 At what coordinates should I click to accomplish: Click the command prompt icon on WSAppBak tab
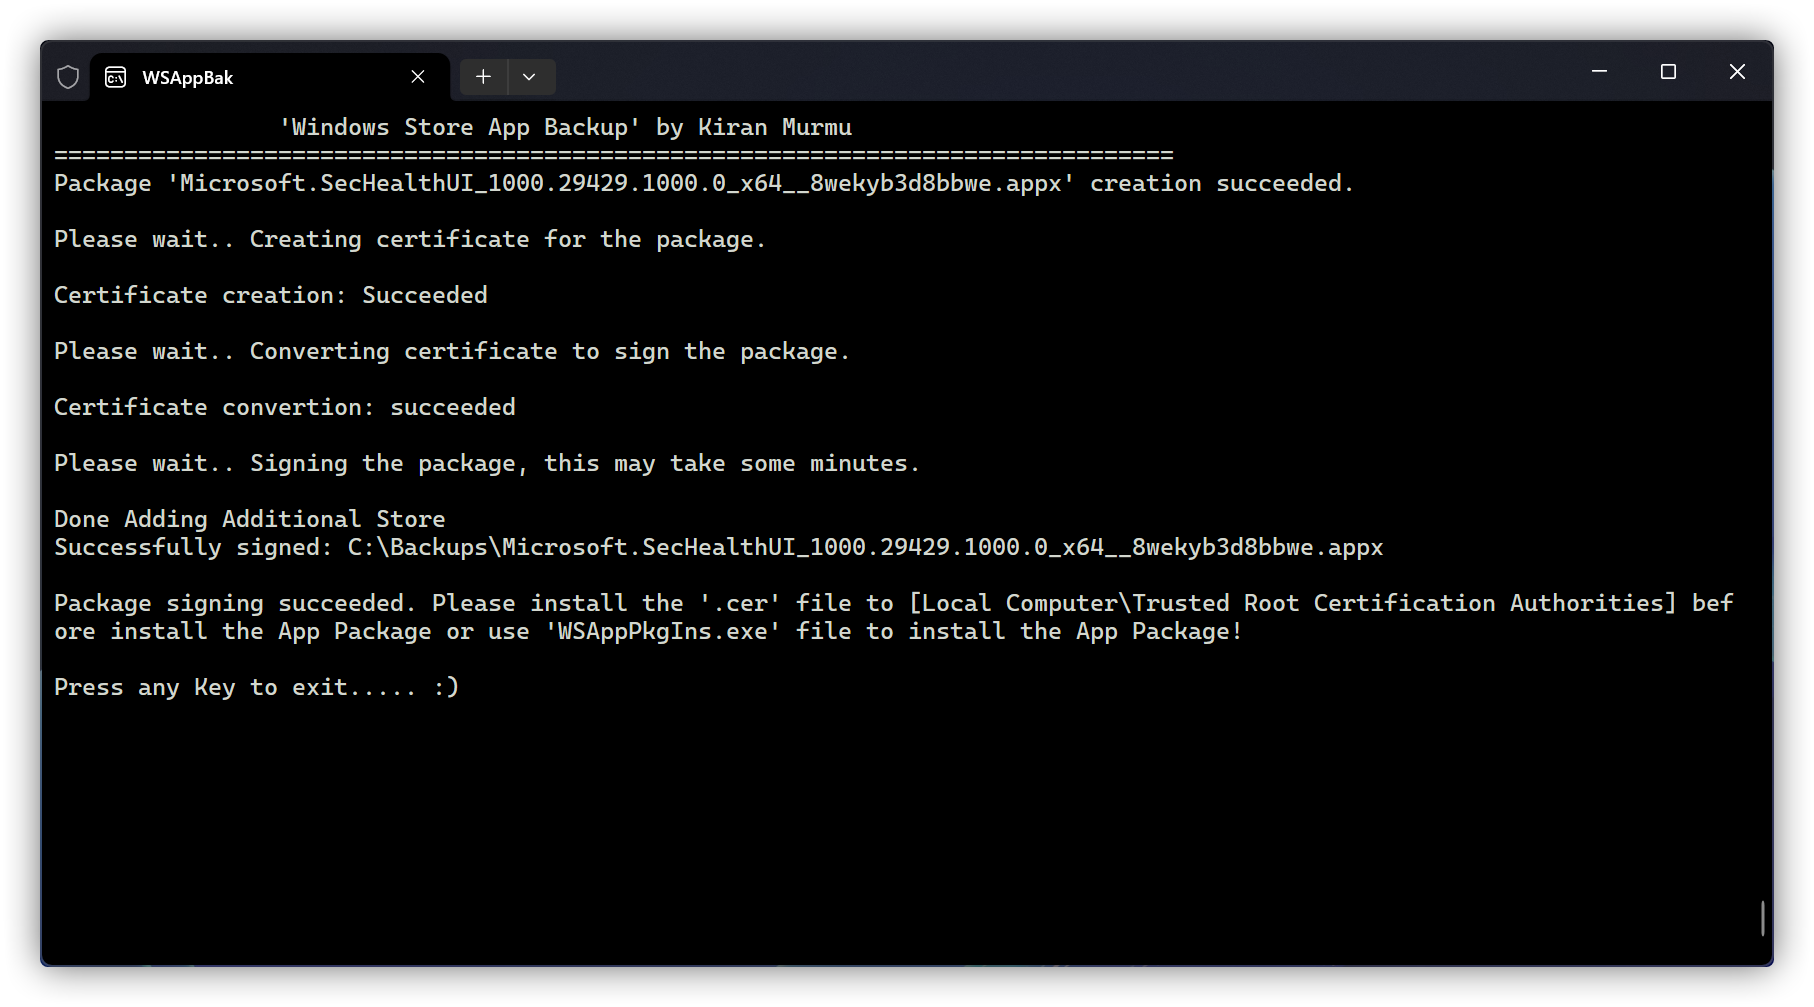116,77
